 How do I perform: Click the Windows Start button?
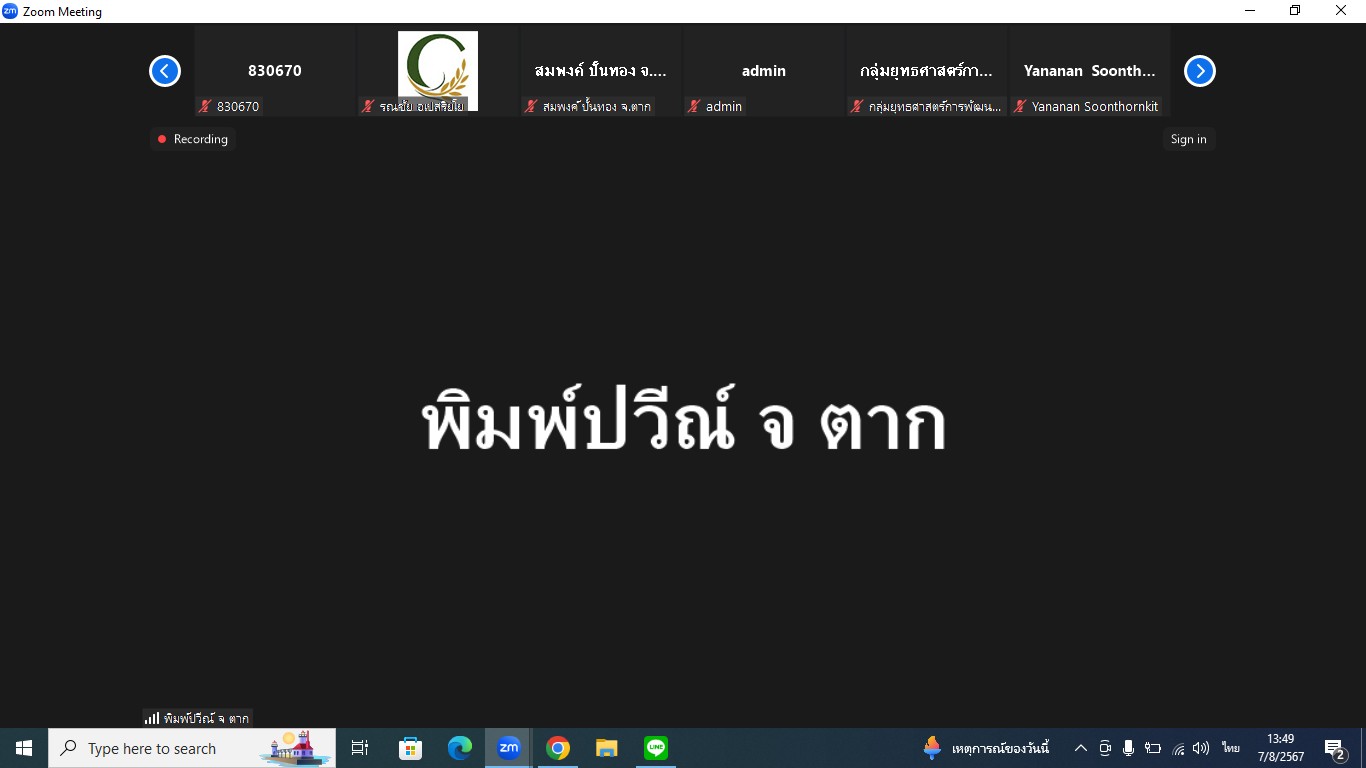point(24,748)
